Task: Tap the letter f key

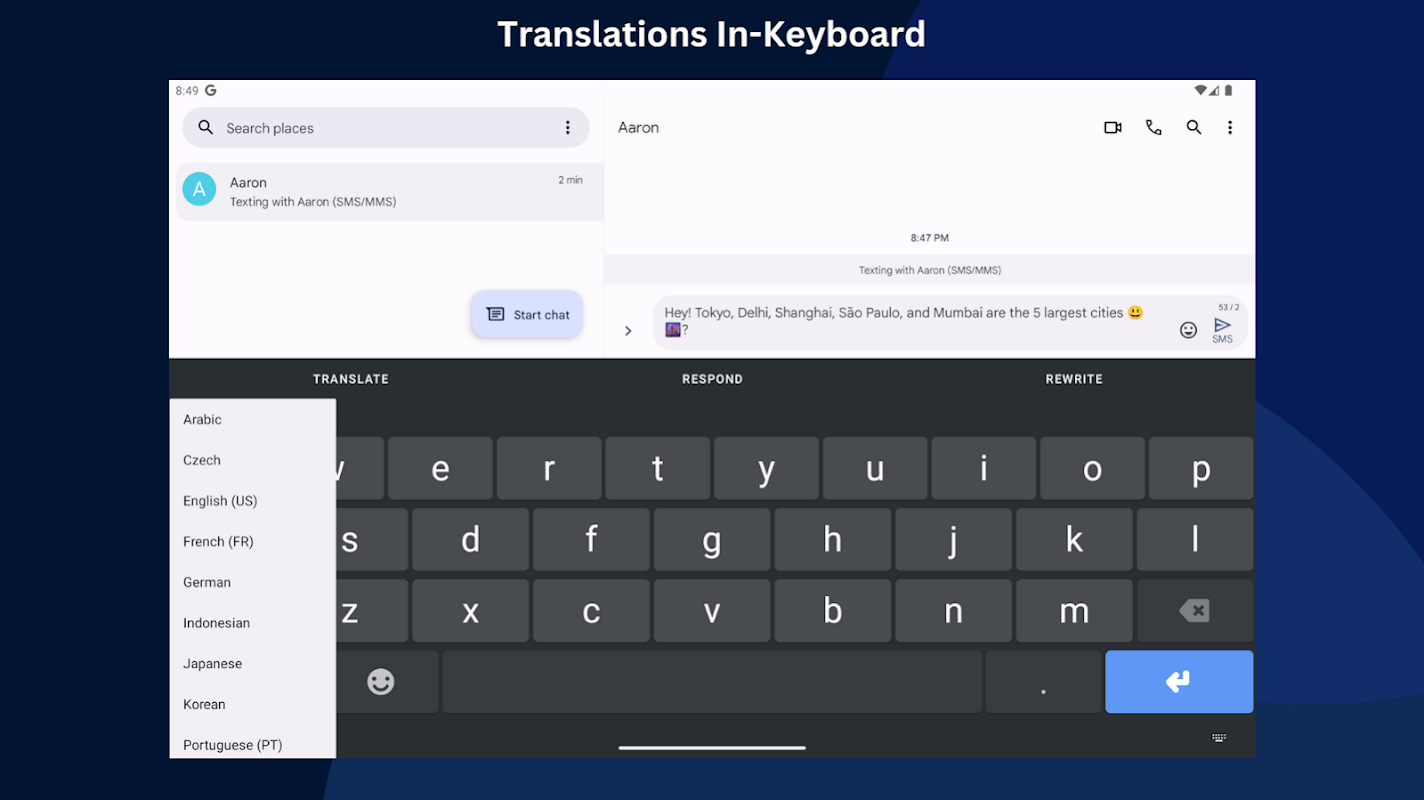Action: (x=591, y=540)
